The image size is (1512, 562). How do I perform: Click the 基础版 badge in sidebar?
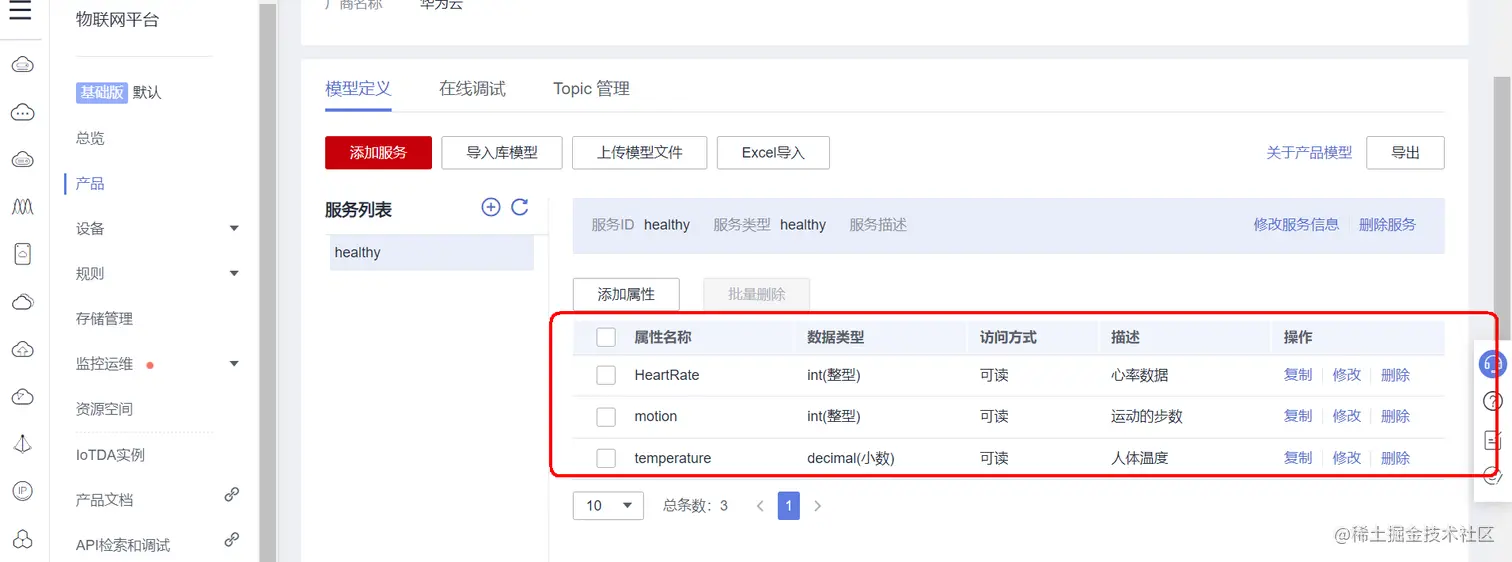[102, 92]
